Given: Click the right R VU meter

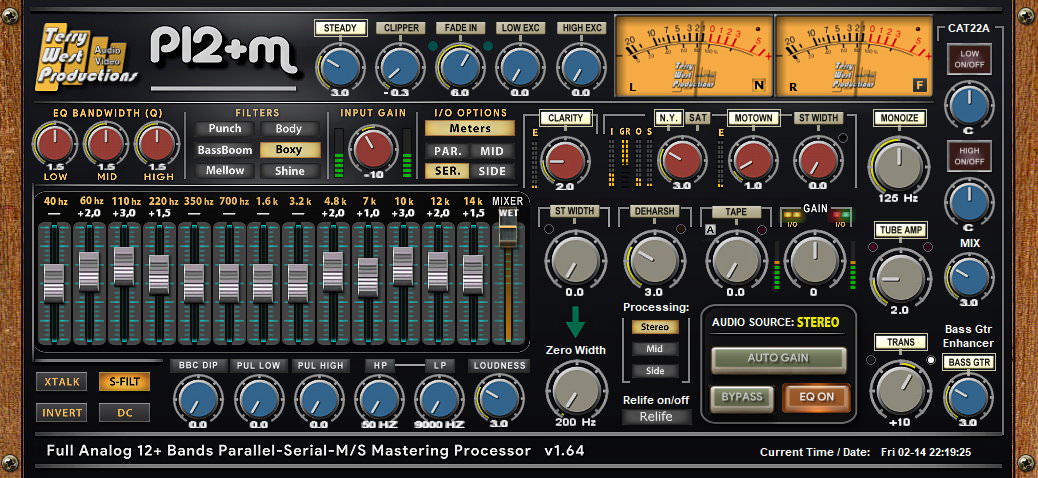Looking at the screenshot, I should click(854, 56).
